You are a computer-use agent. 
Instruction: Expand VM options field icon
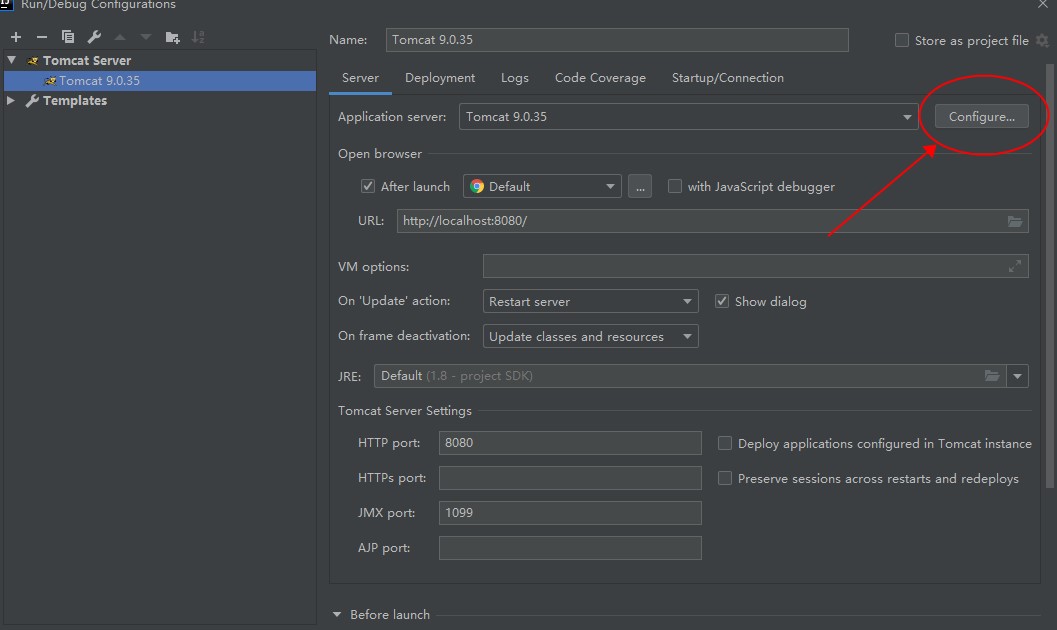[x=1015, y=267]
